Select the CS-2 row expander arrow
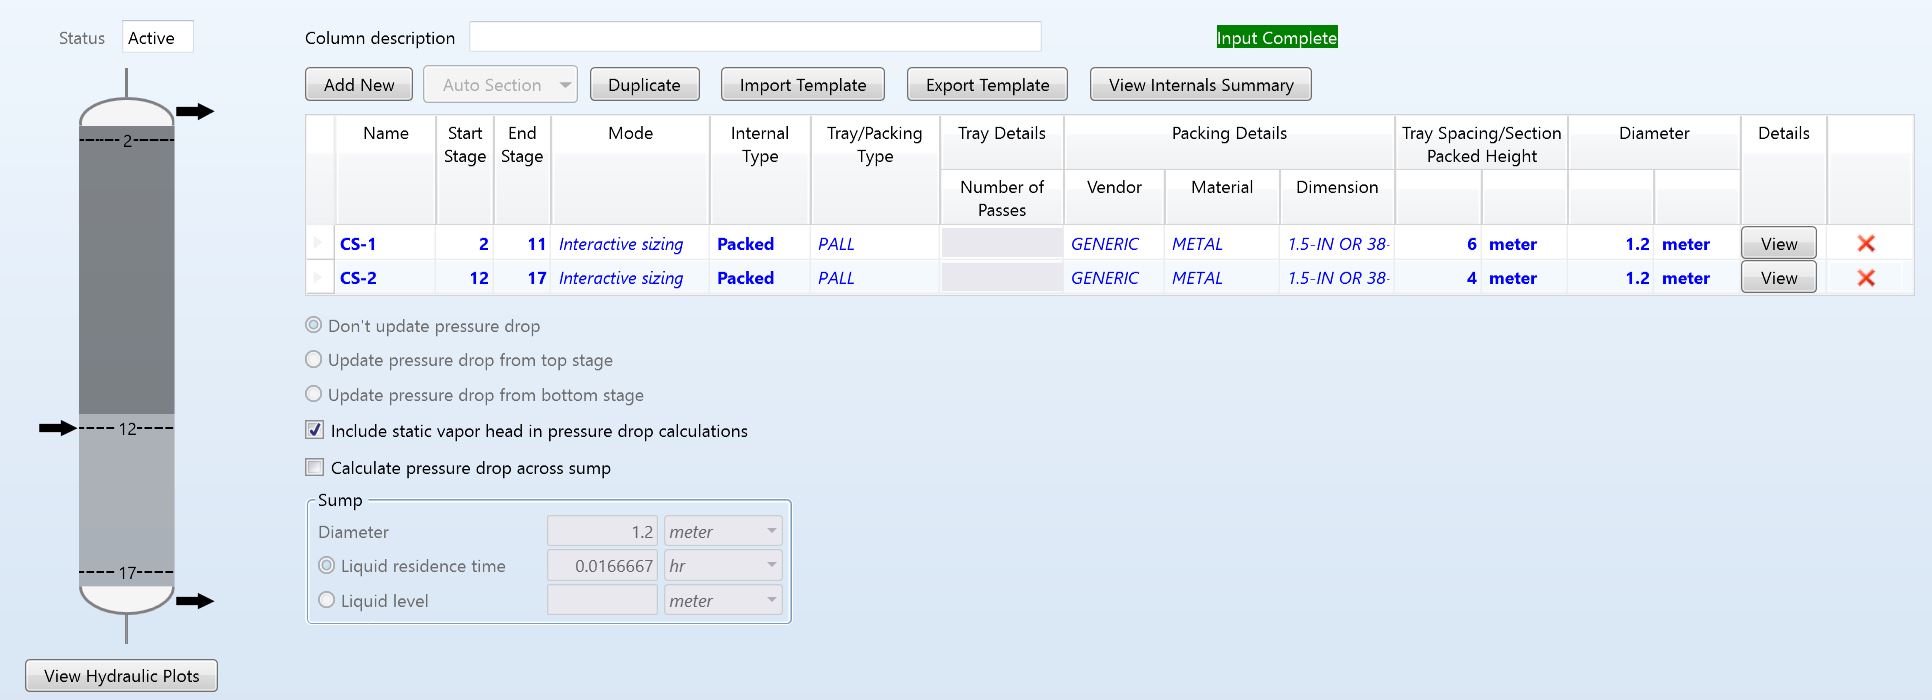The width and height of the screenshot is (1932, 700). click(318, 277)
